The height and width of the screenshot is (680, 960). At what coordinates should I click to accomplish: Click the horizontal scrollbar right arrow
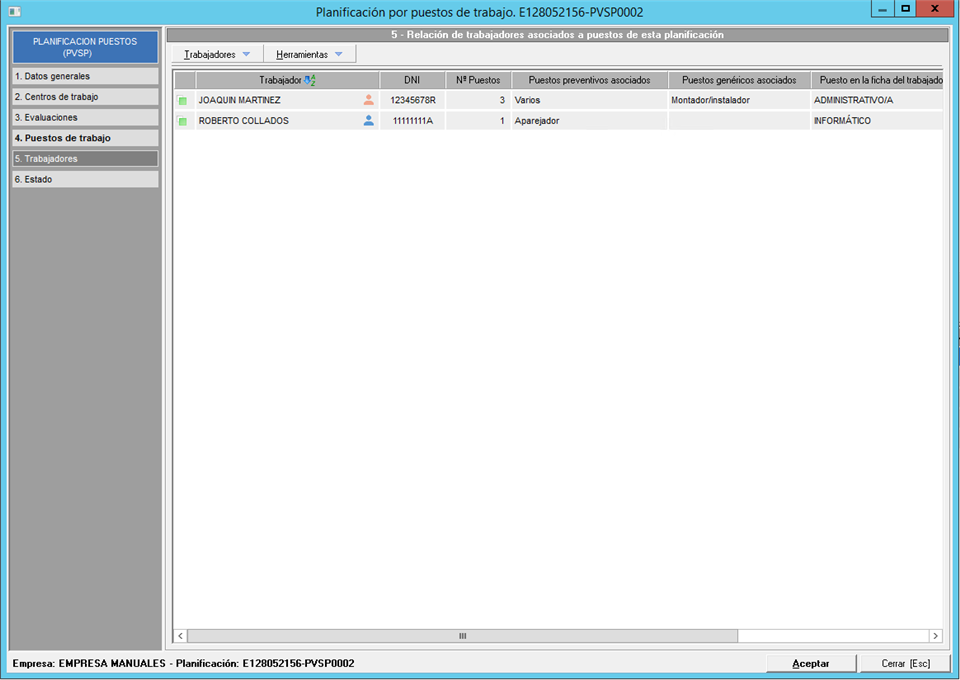(935, 636)
